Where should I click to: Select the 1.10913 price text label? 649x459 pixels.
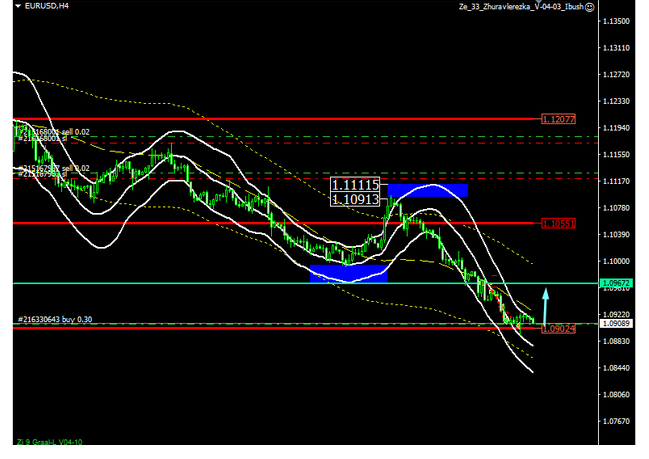[x=356, y=199]
